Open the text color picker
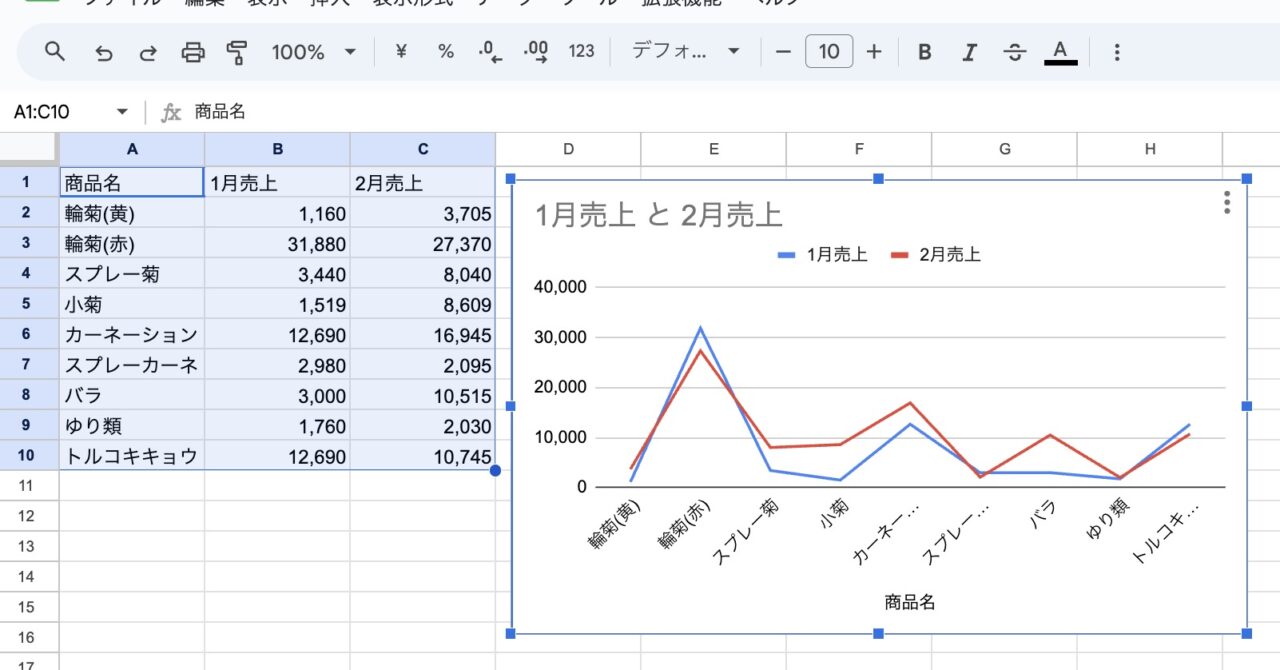The height and width of the screenshot is (670, 1280). pyautogui.click(x=1060, y=52)
